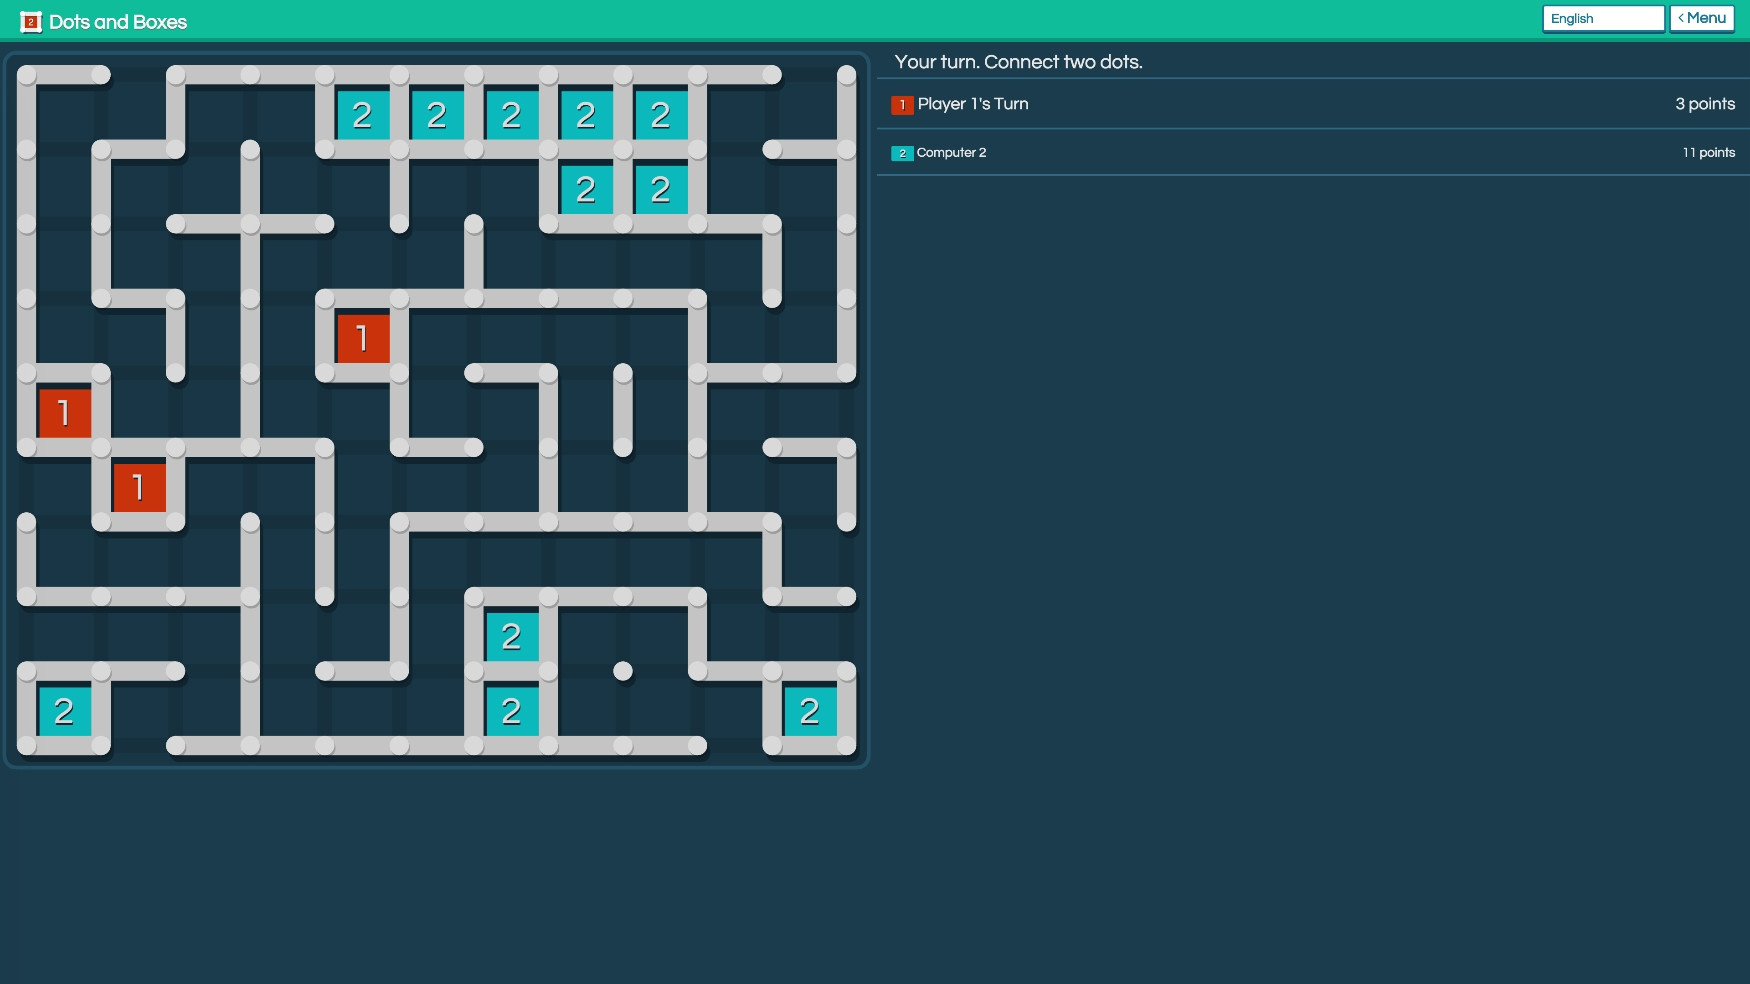Click the "11 points" score text

(1709, 153)
